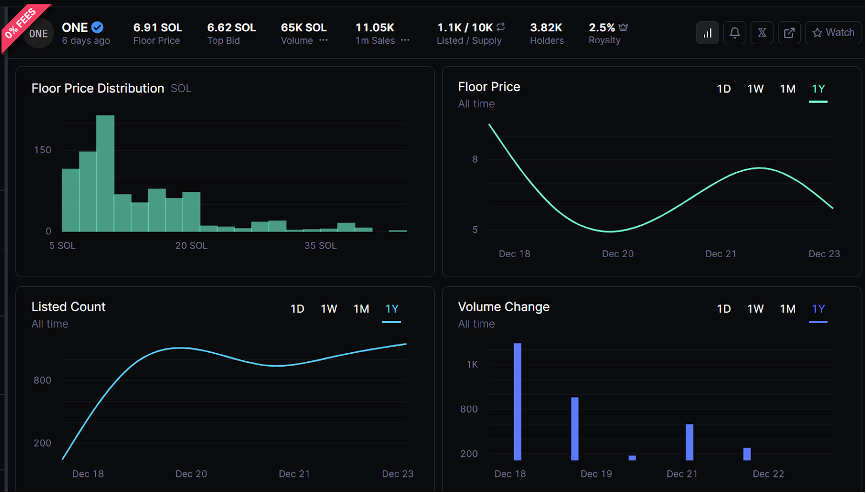Click the chart analytics icon button
Viewport: 866px width, 493px height.
click(708, 33)
